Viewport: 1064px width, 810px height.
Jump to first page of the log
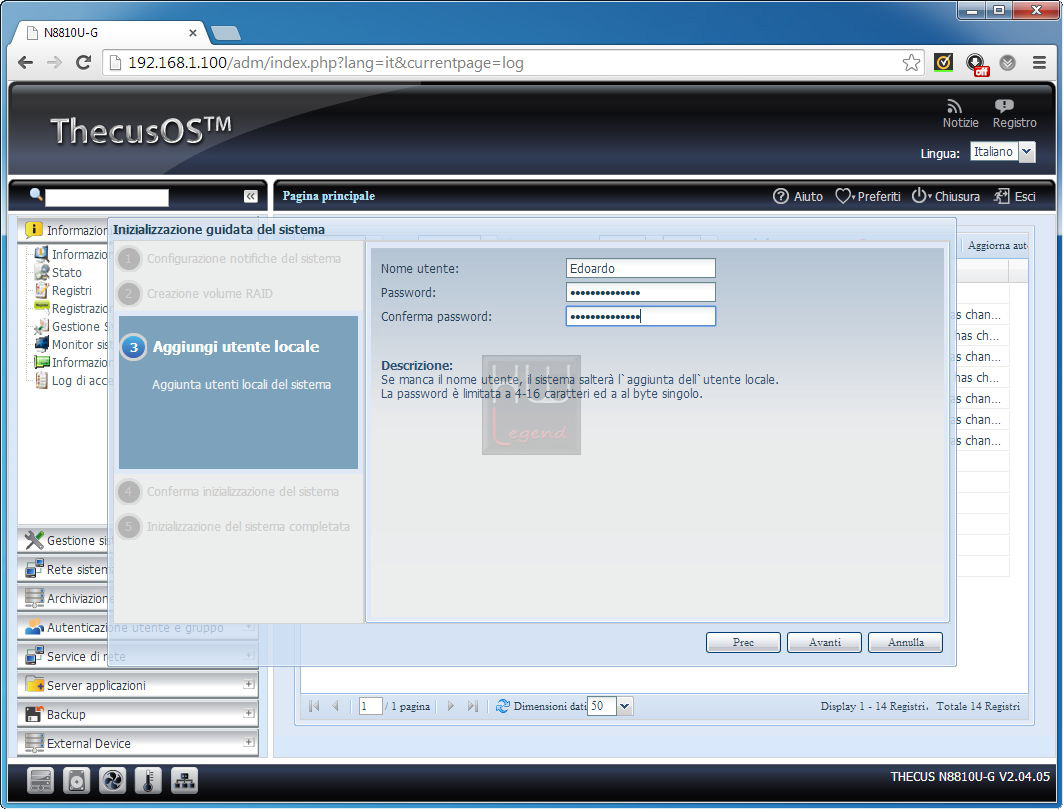(314, 706)
